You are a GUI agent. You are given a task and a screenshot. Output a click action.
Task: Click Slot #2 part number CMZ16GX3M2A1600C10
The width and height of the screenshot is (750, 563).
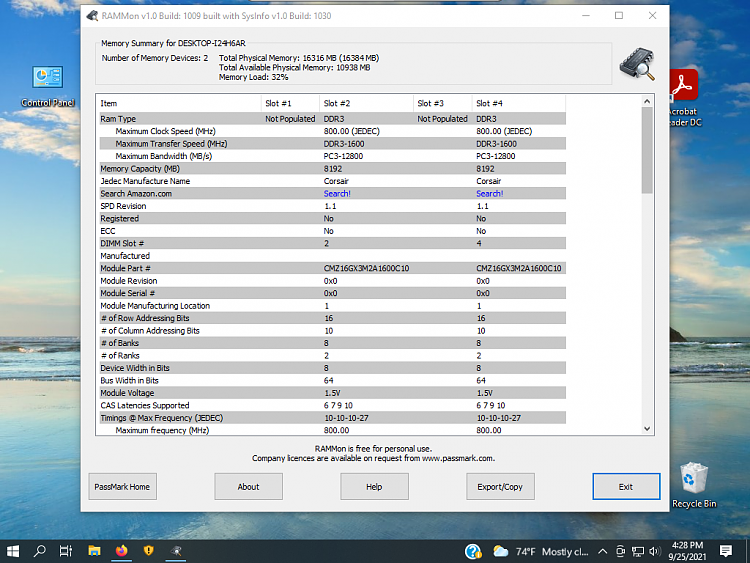tap(366, 268)
